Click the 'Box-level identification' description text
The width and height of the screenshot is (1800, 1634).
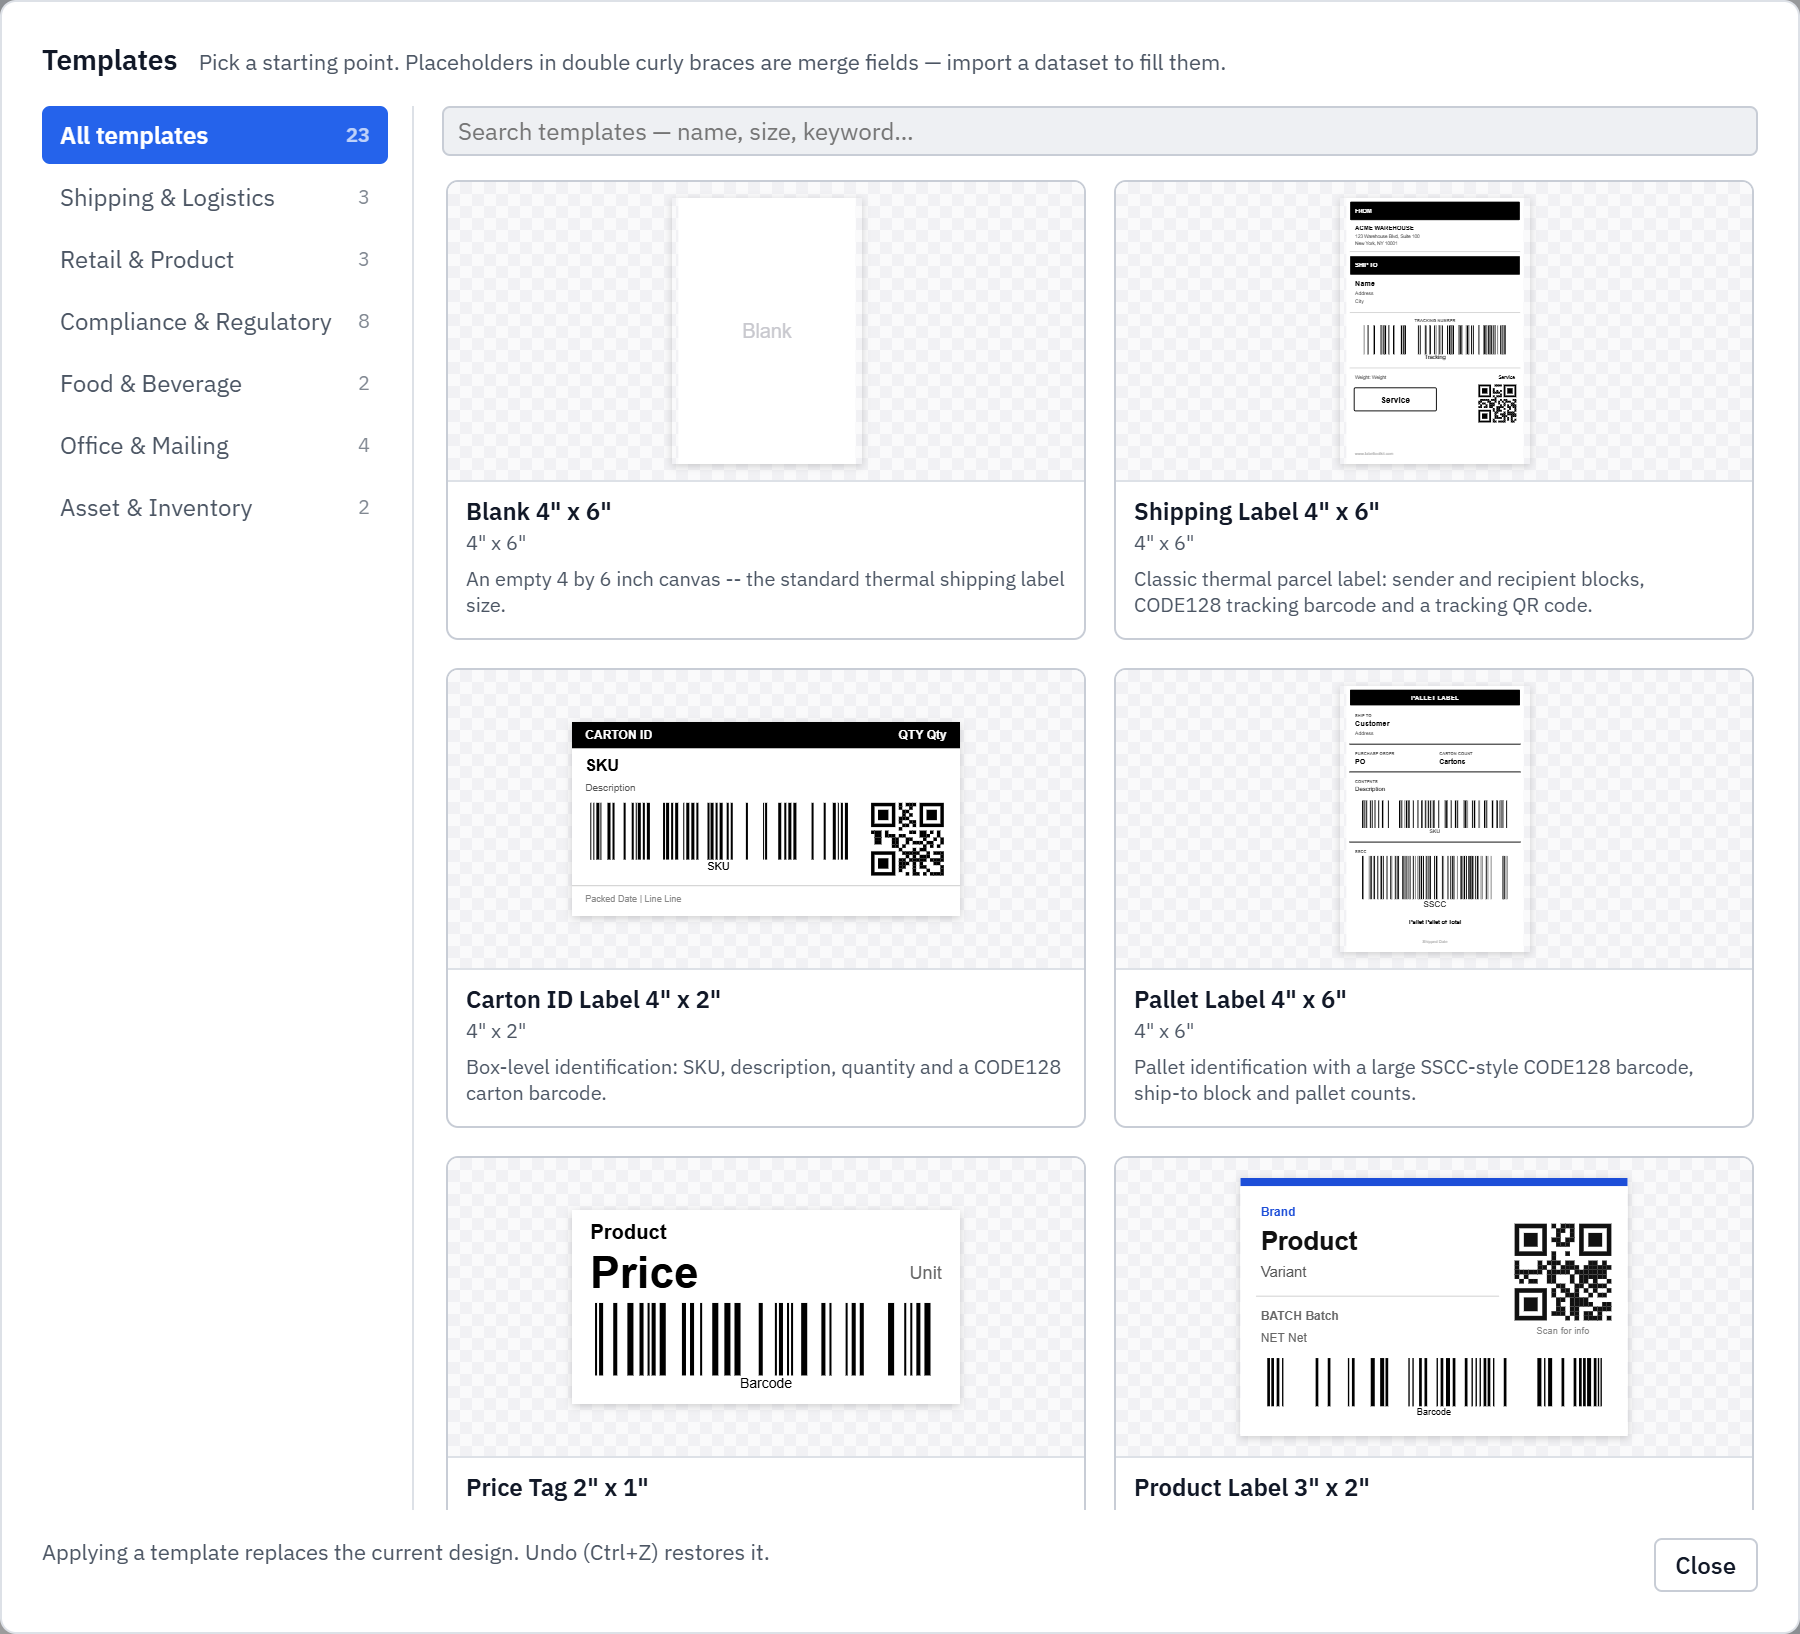[x=763, y=1080]
